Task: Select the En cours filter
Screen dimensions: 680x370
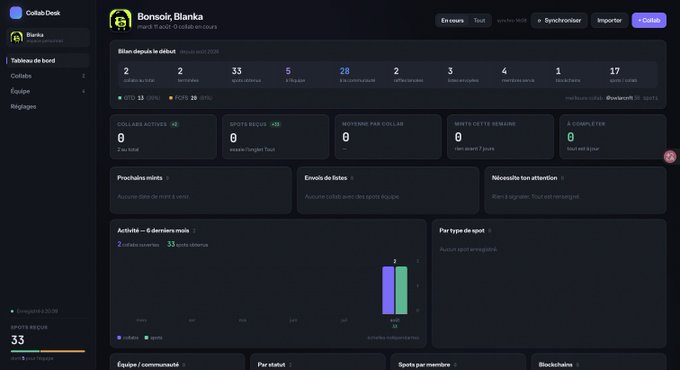Action: point(452,20)
